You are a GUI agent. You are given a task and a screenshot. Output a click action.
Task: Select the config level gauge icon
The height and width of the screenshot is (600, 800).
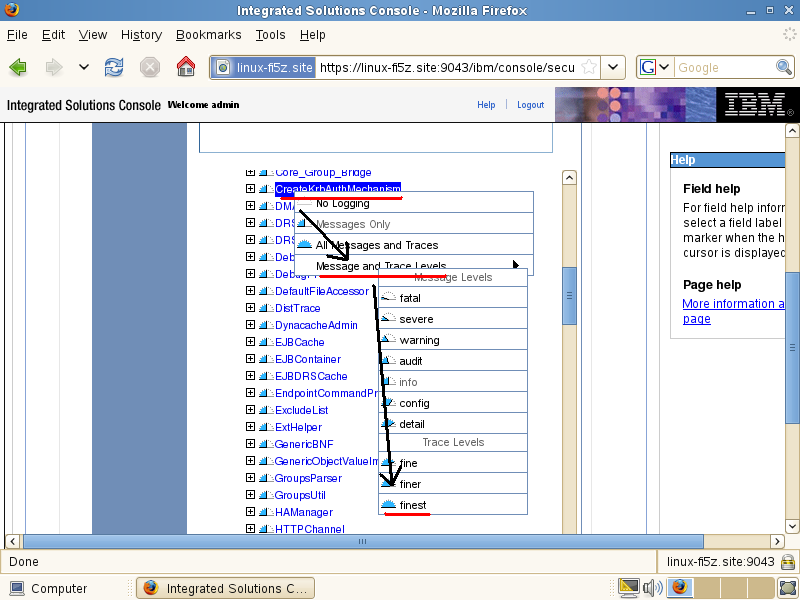(x=388, y=402)
